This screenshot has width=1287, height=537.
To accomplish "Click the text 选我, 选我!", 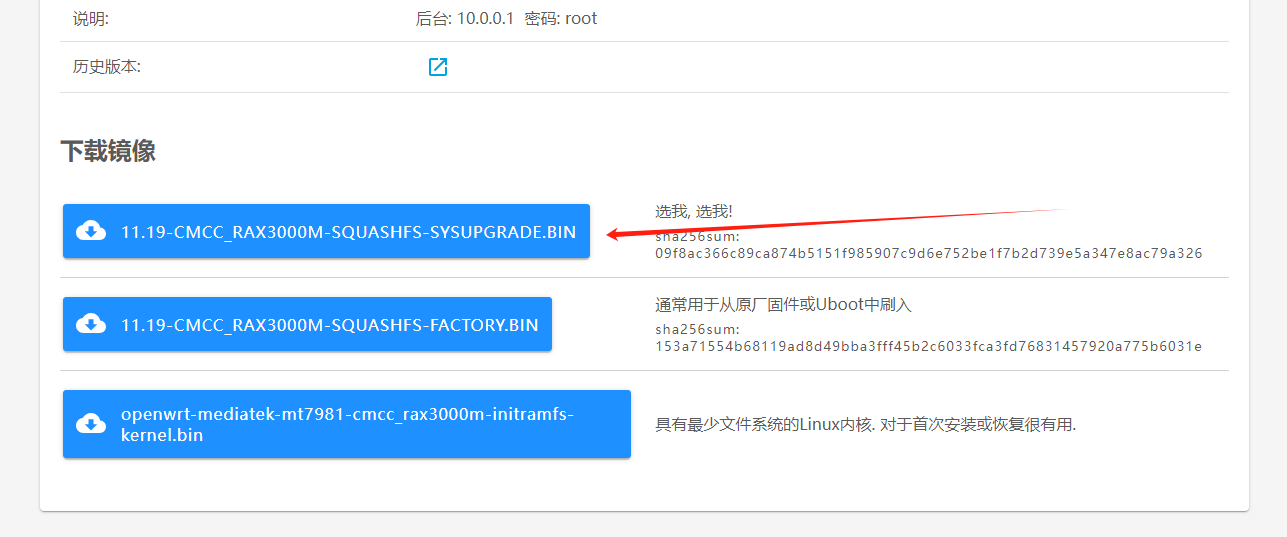I will tap(694, 212).
